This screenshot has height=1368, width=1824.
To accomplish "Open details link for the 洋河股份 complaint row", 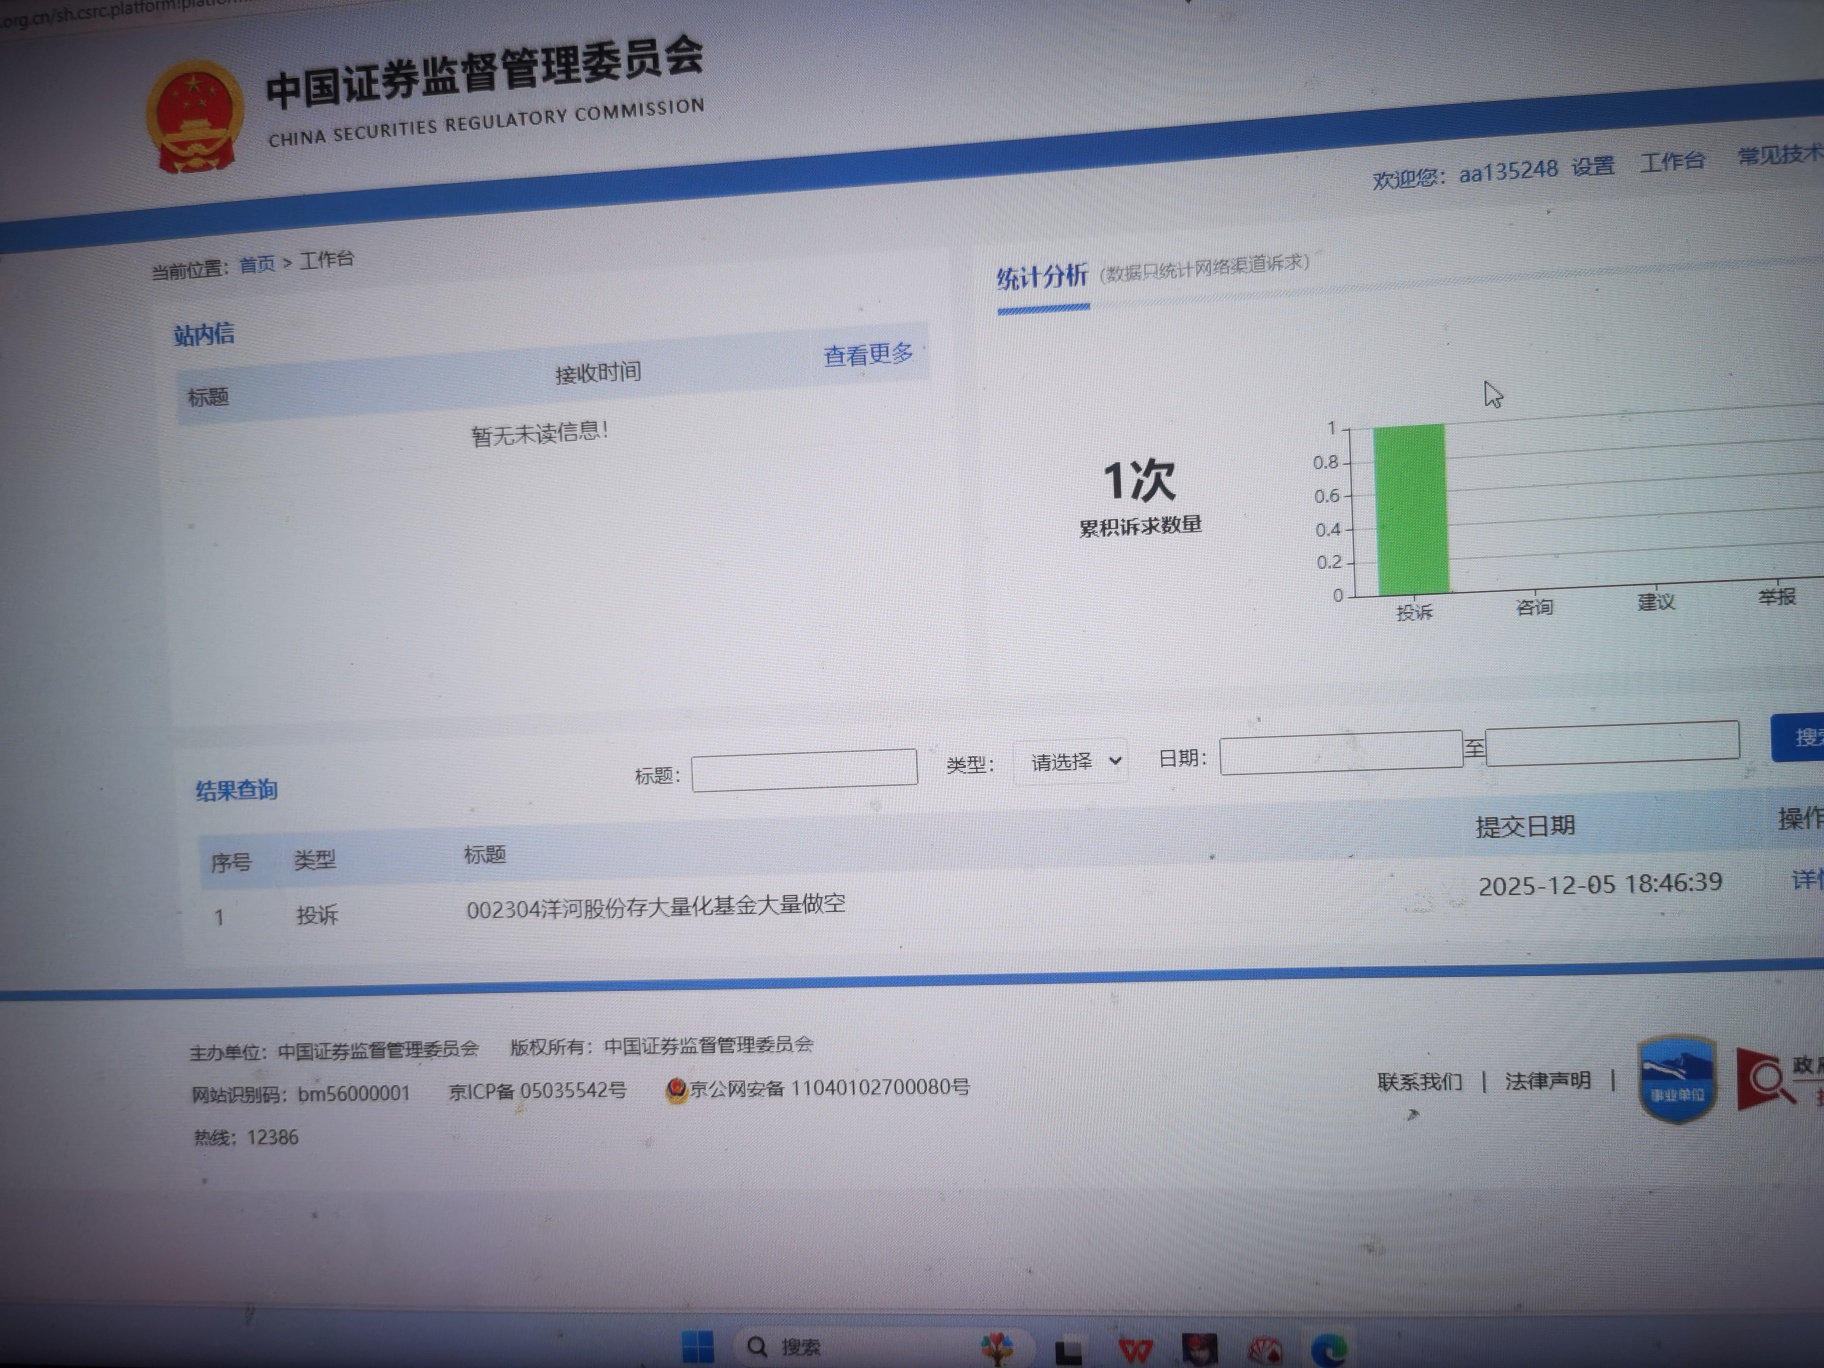I will click(1807, 879).
